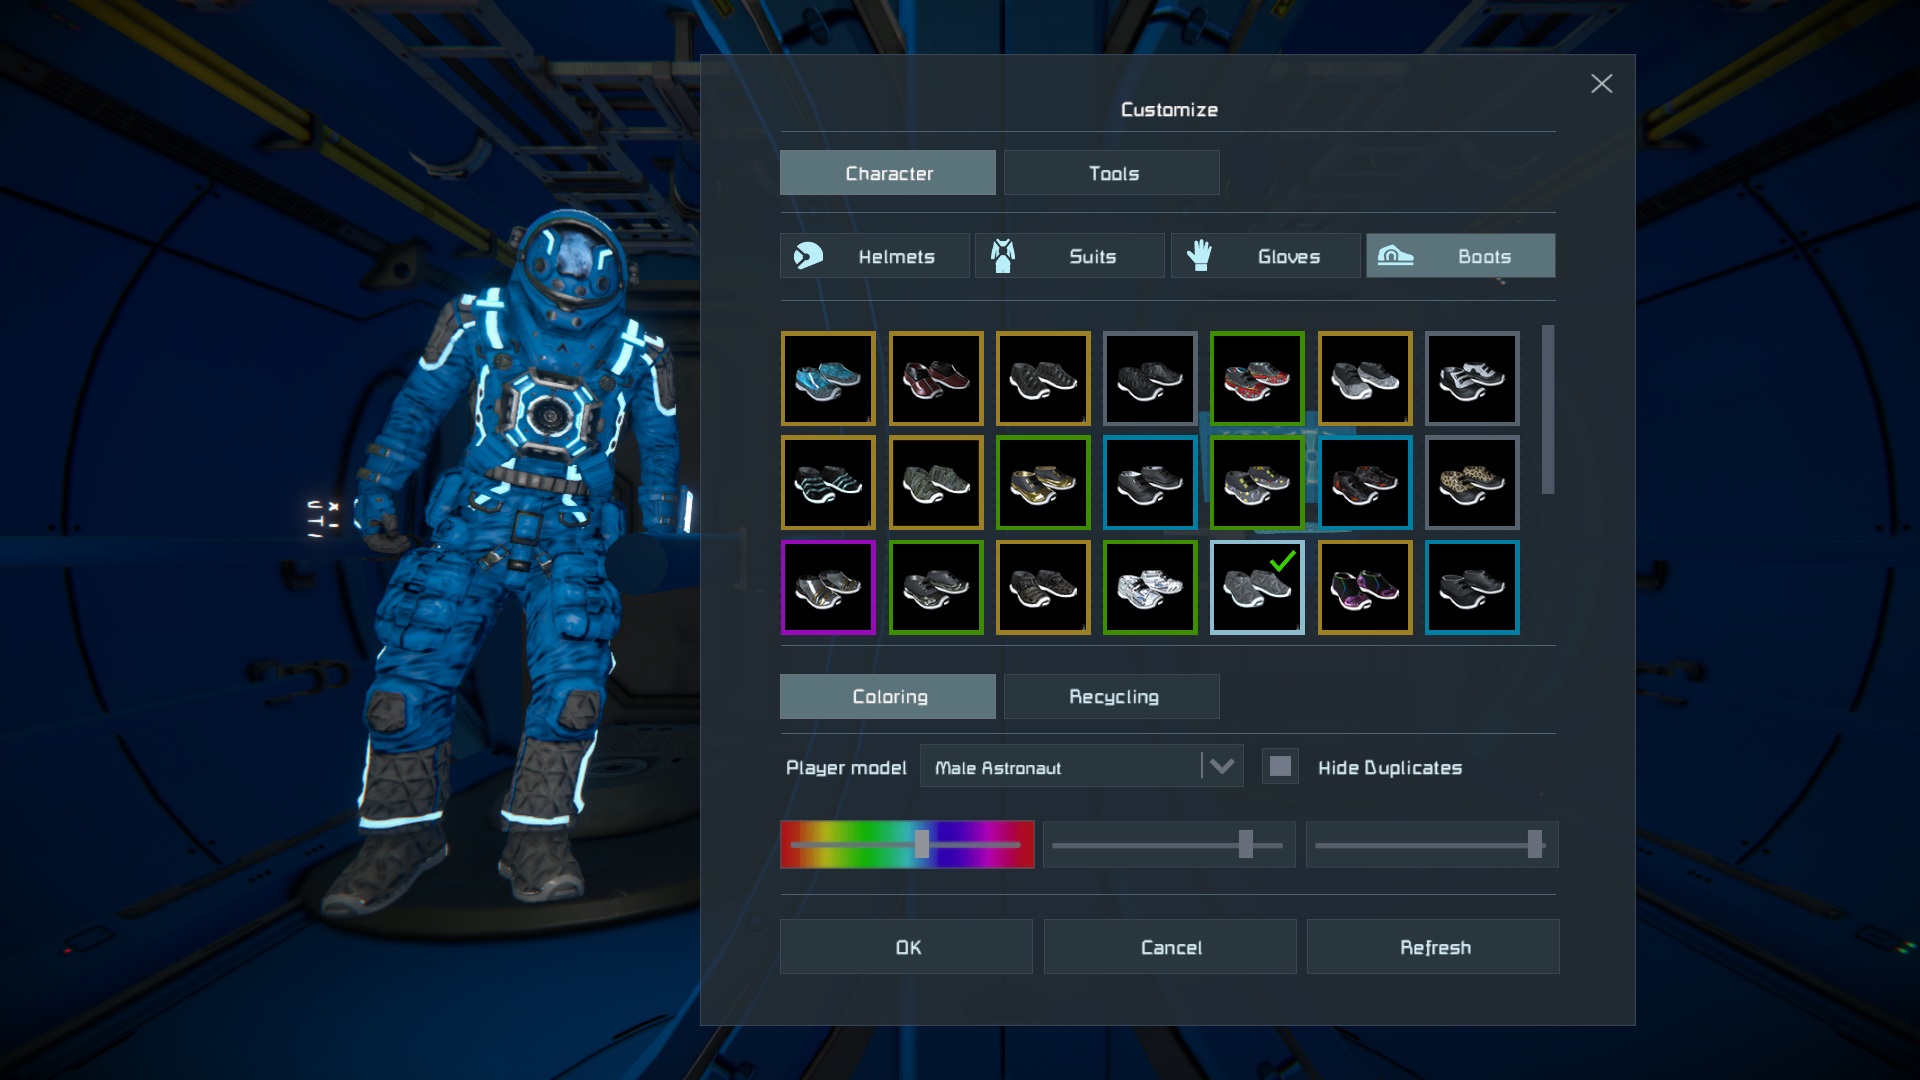This screenshot has width=1920, height=1080.
Task: Click the currently equipped gray boots
Action: point(1257,588)
